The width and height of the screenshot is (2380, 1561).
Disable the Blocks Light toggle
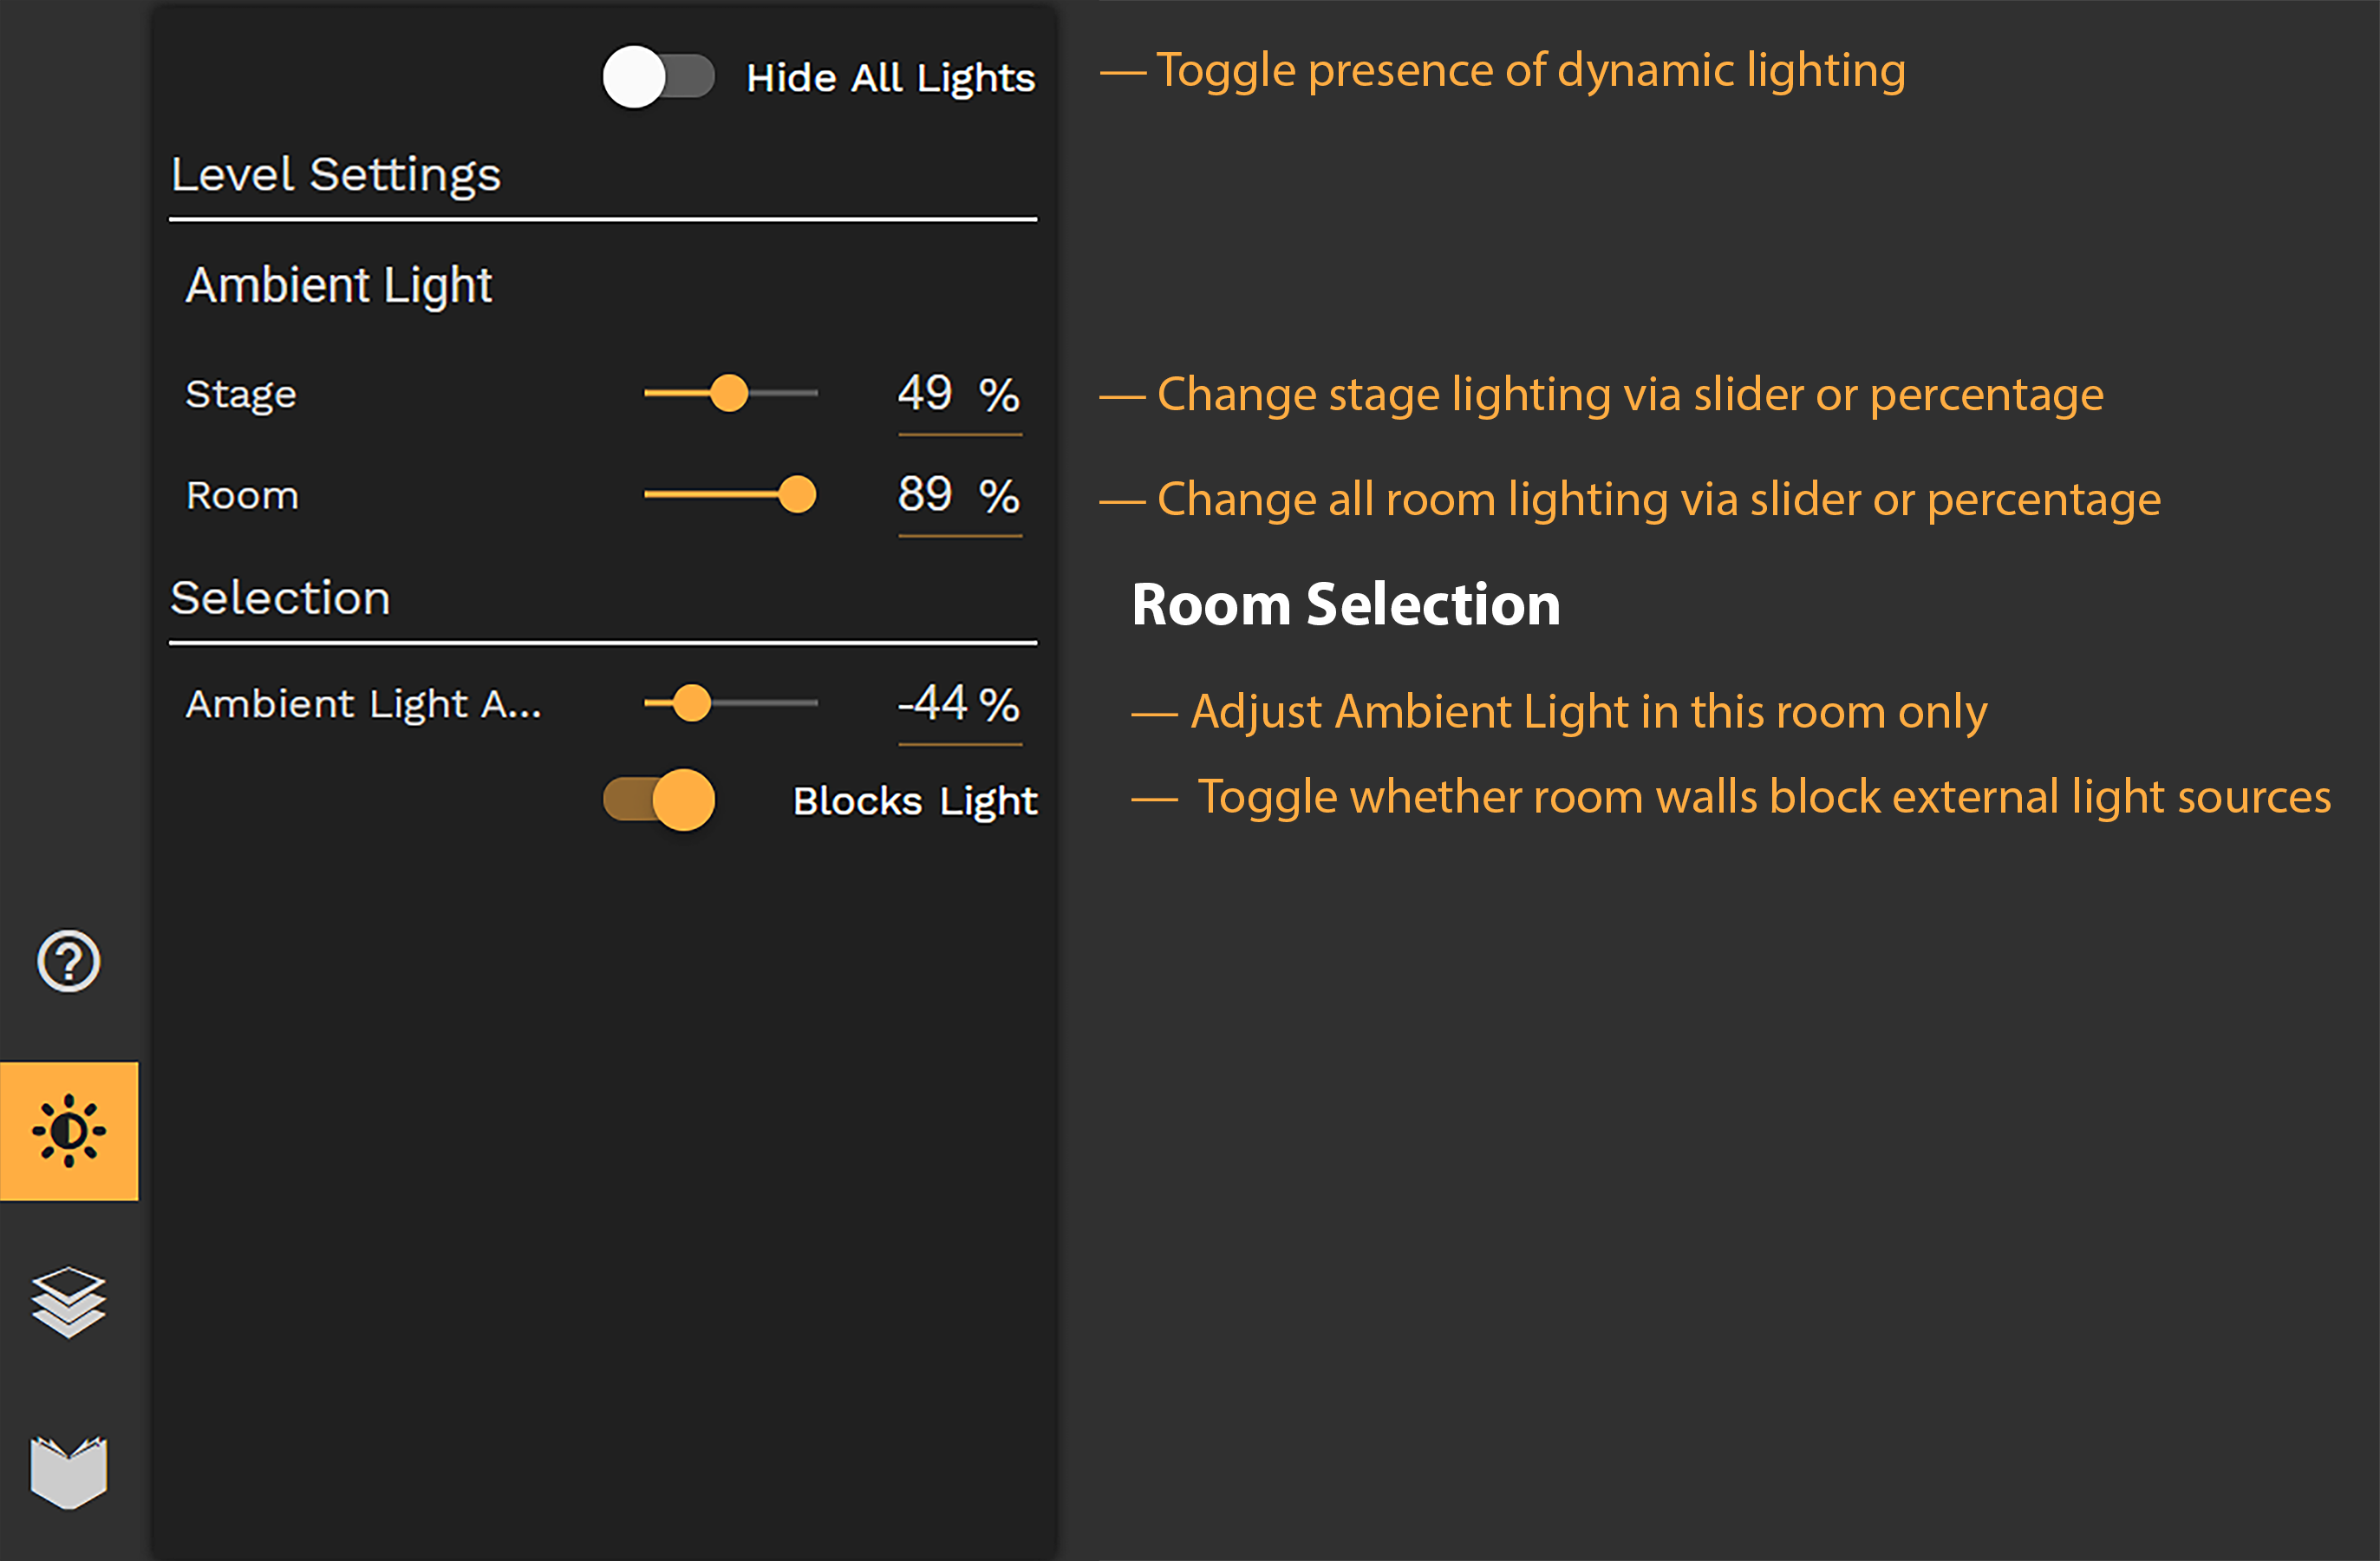point(658,799)
